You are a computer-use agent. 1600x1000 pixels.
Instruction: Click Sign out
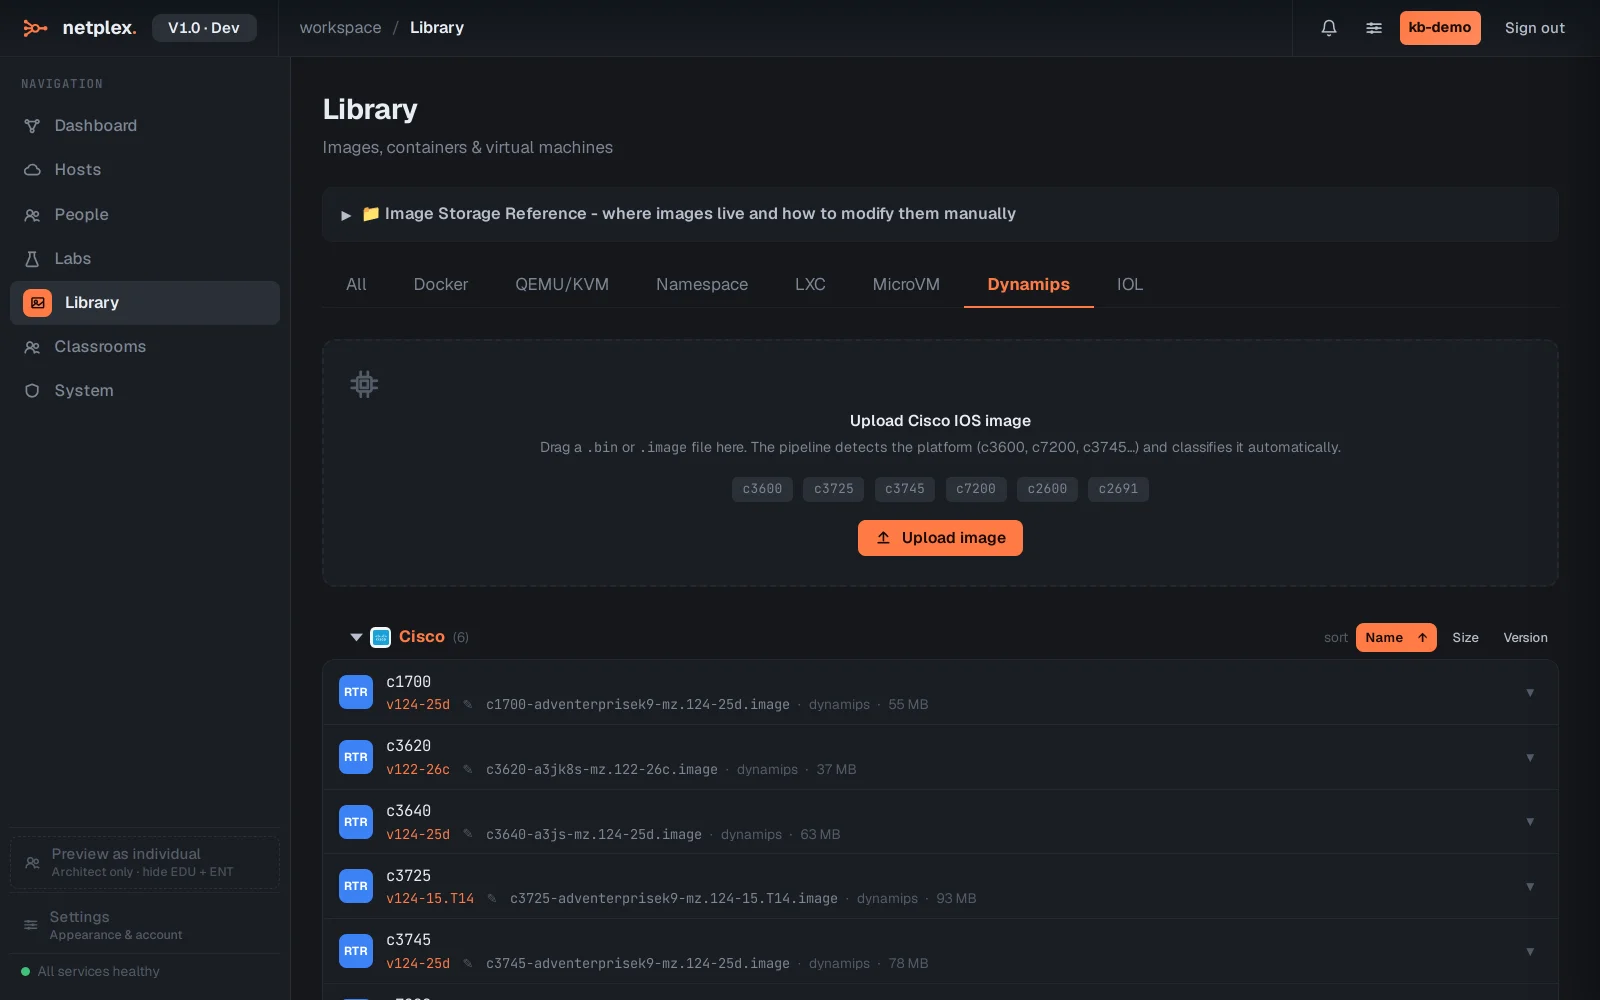click(x=1535, y=28)
